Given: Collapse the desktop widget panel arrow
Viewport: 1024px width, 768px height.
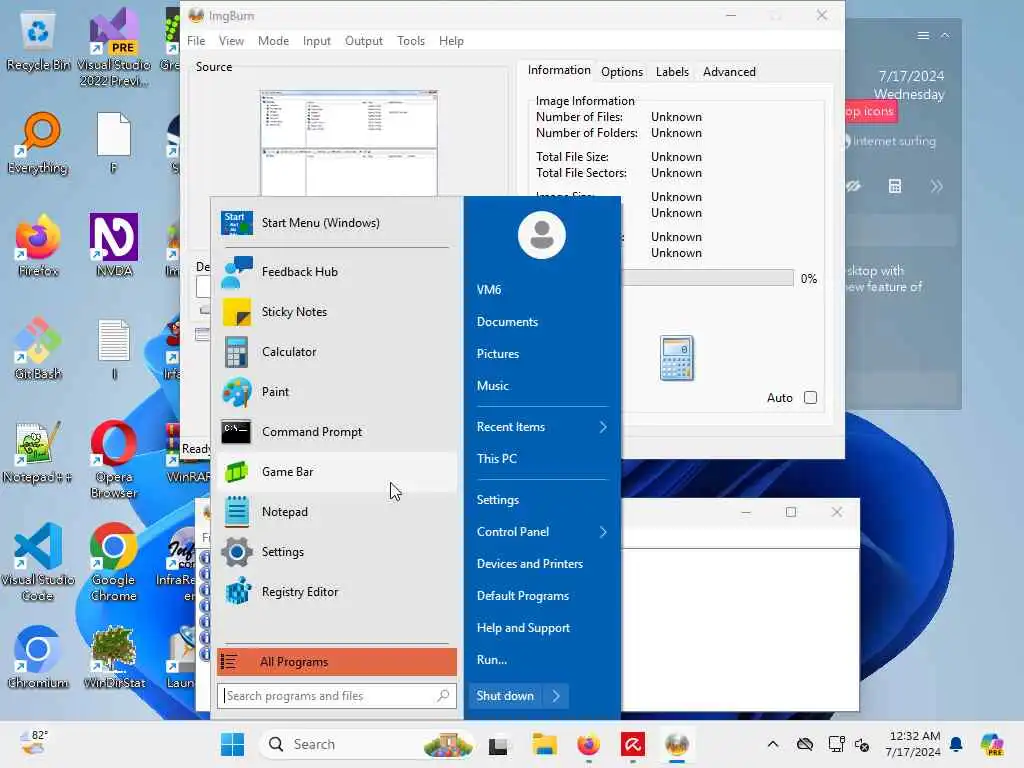Looking at the screenshot, I should point(945,35).
